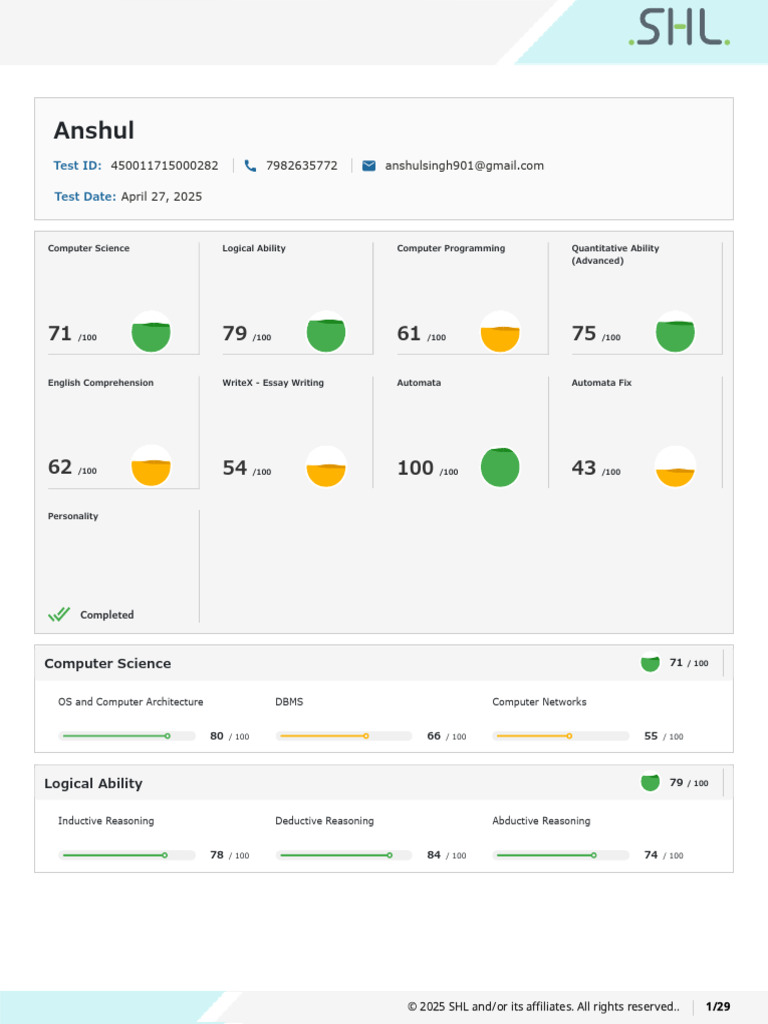Click the Automata full green gauge icon

pyautogui.click(x=500, y=467)
